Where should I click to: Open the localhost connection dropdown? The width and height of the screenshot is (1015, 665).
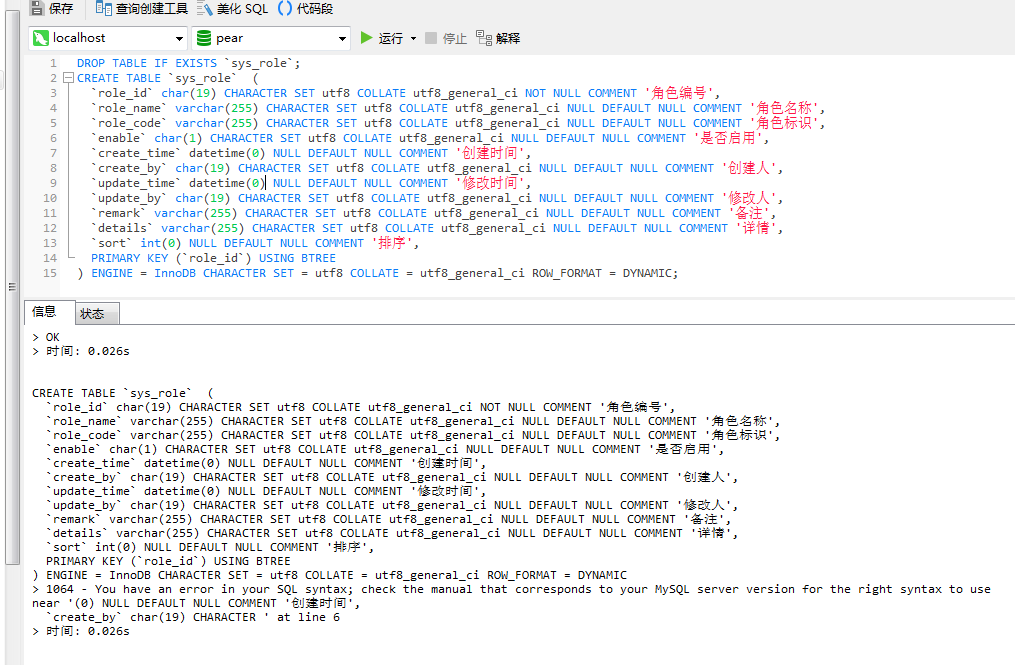(178, 37)
